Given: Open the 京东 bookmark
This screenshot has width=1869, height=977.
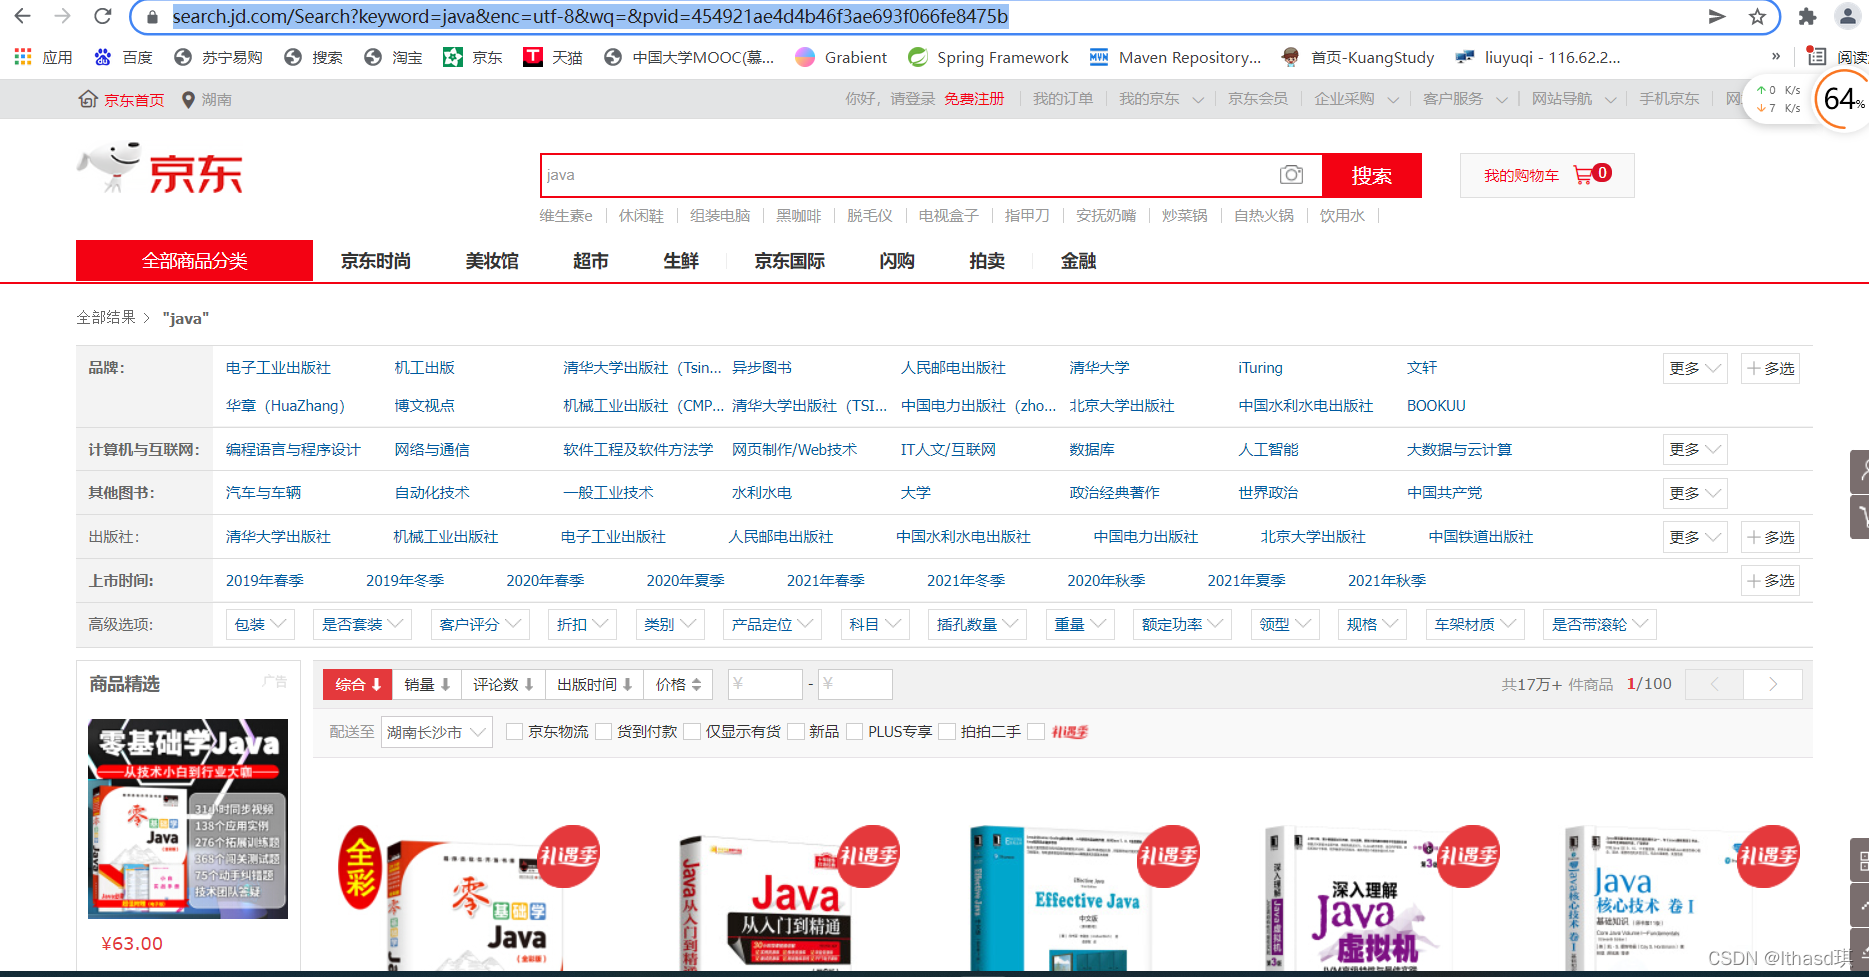Looking at the screenshot, I should [473, 57].
